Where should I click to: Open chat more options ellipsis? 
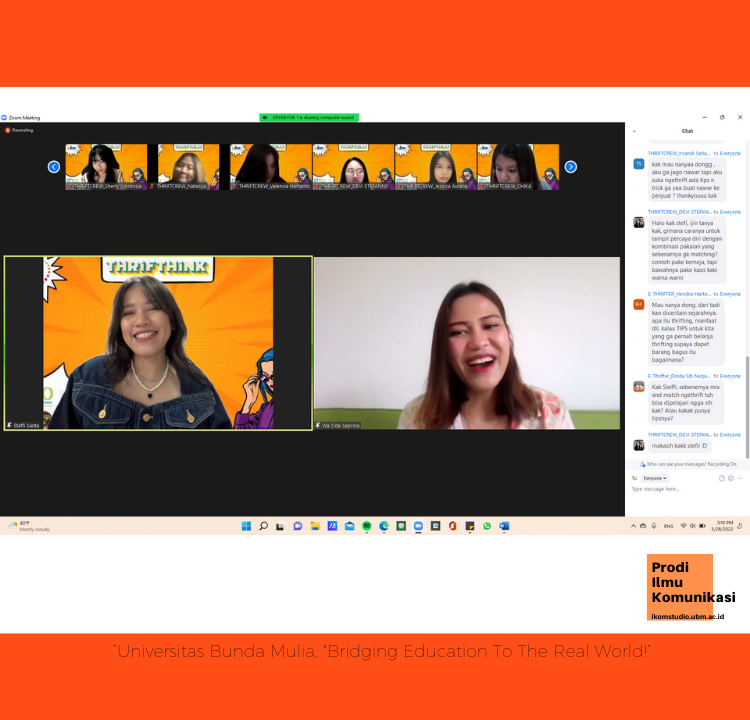739,478
